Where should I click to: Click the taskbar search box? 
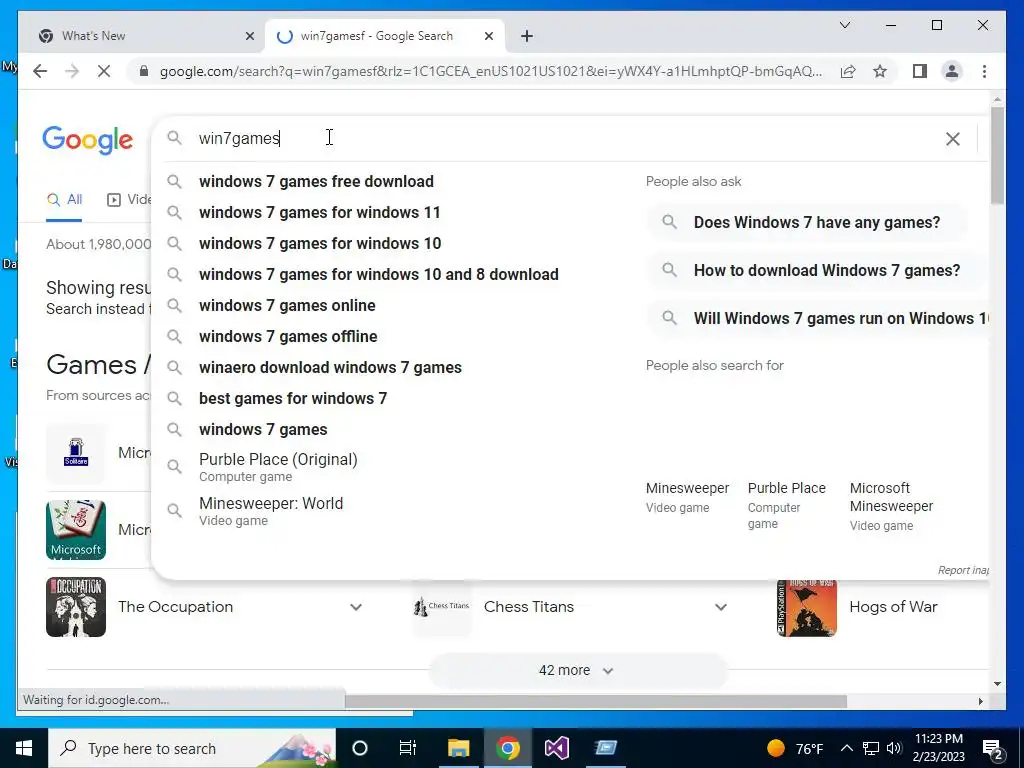click(x=191, y=748)
